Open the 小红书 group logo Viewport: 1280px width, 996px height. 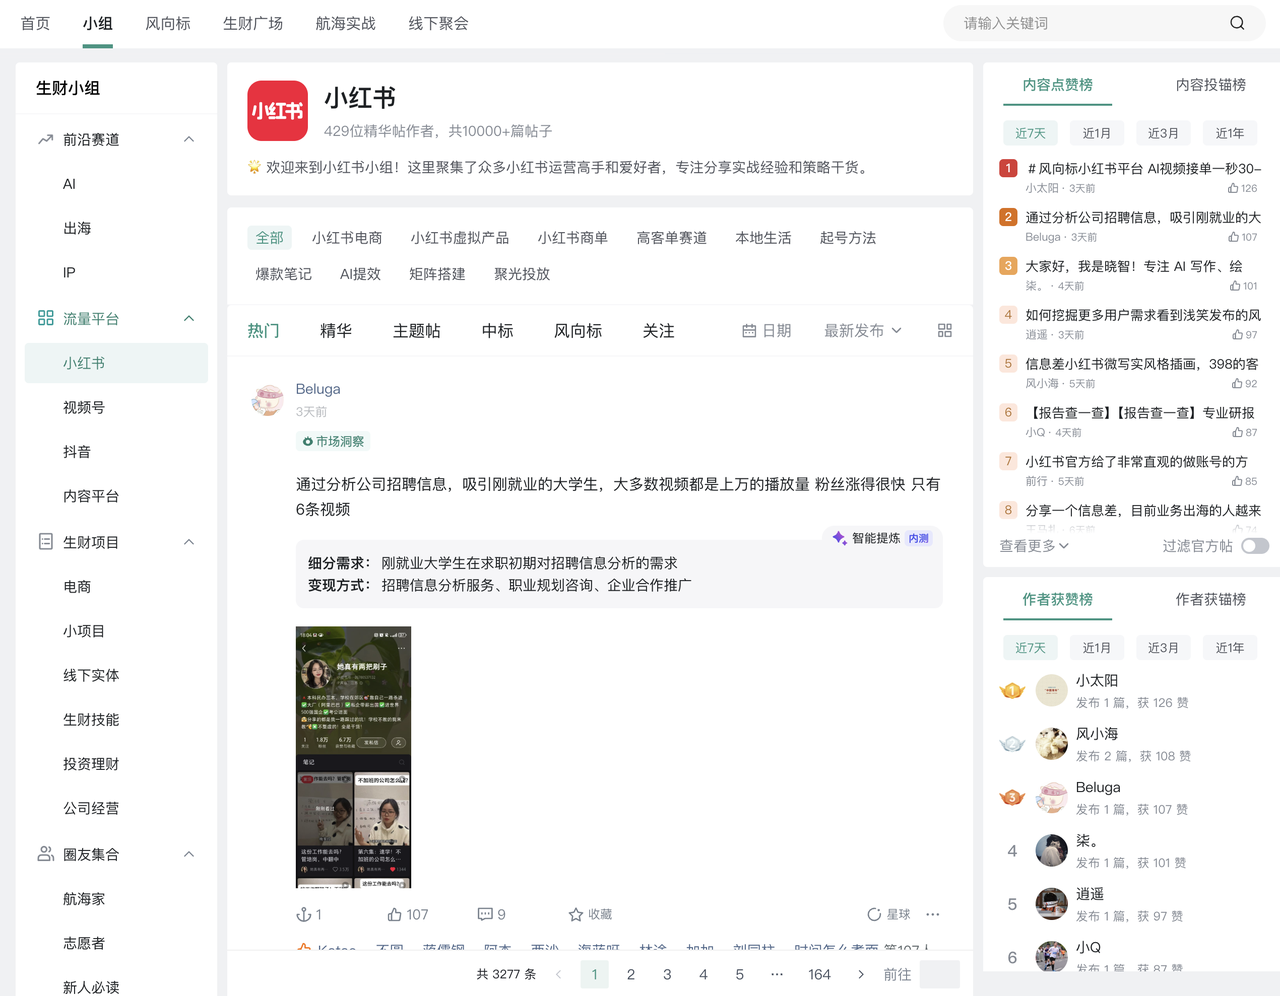(278, 111)
